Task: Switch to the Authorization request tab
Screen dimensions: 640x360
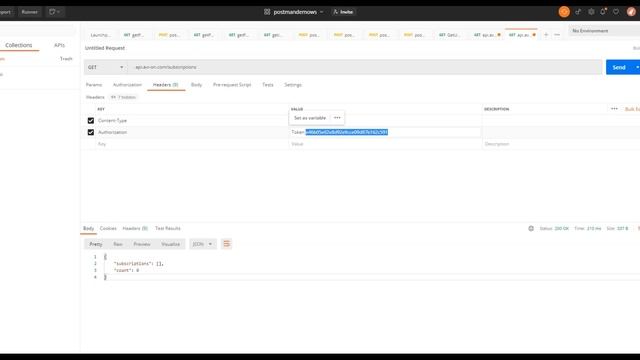Action: (x=127, y=85)
